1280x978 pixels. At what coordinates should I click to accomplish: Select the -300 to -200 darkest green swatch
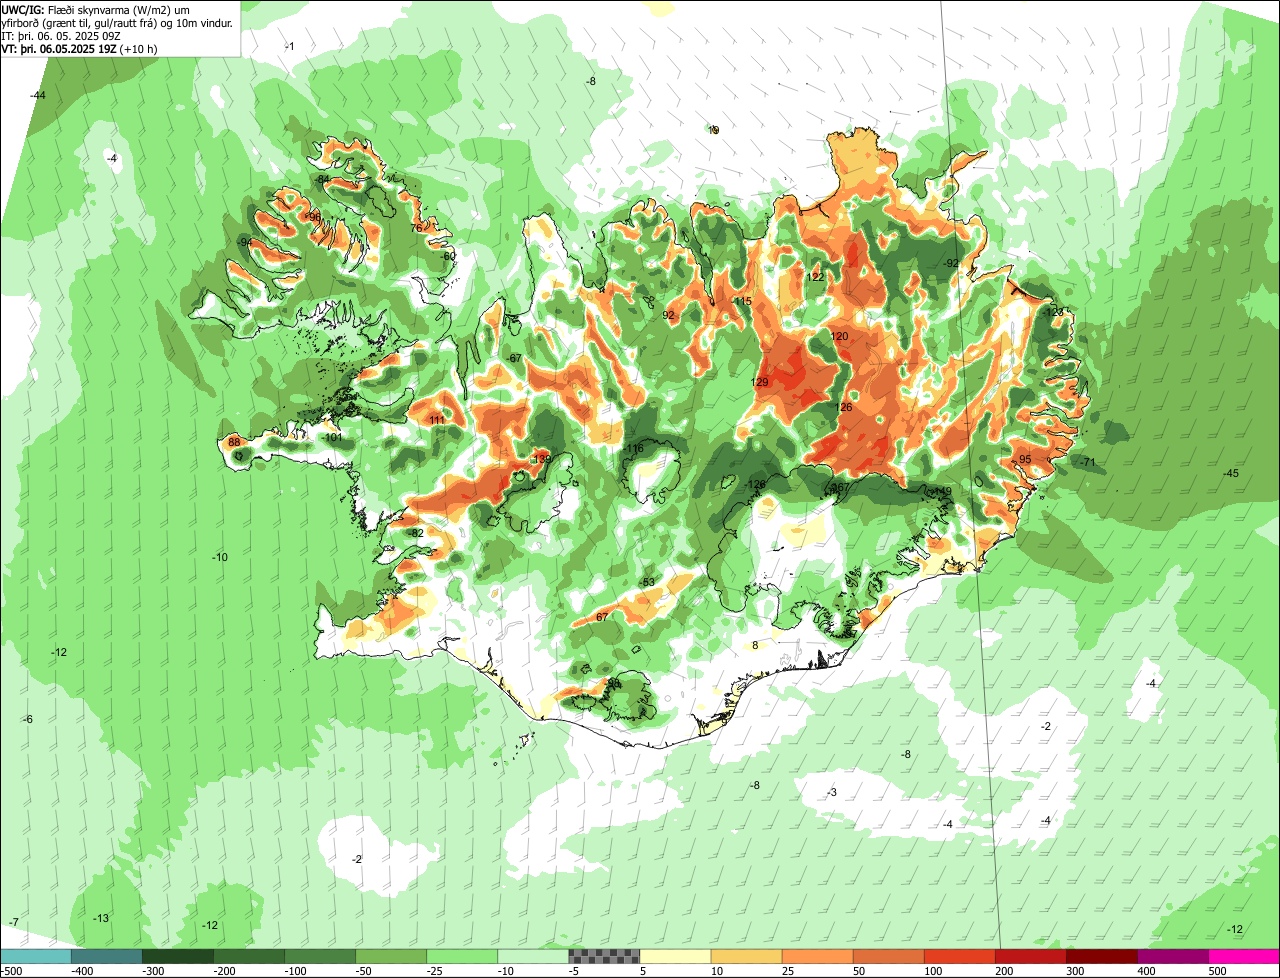[178, 957]
